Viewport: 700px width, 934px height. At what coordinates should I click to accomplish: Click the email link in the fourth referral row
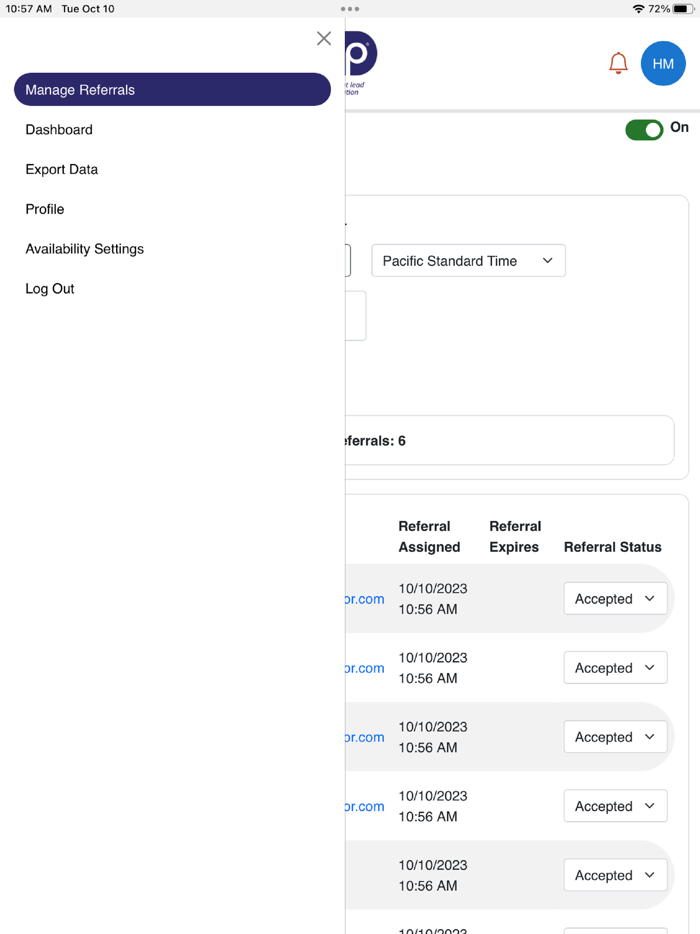(x=363, y=805)
